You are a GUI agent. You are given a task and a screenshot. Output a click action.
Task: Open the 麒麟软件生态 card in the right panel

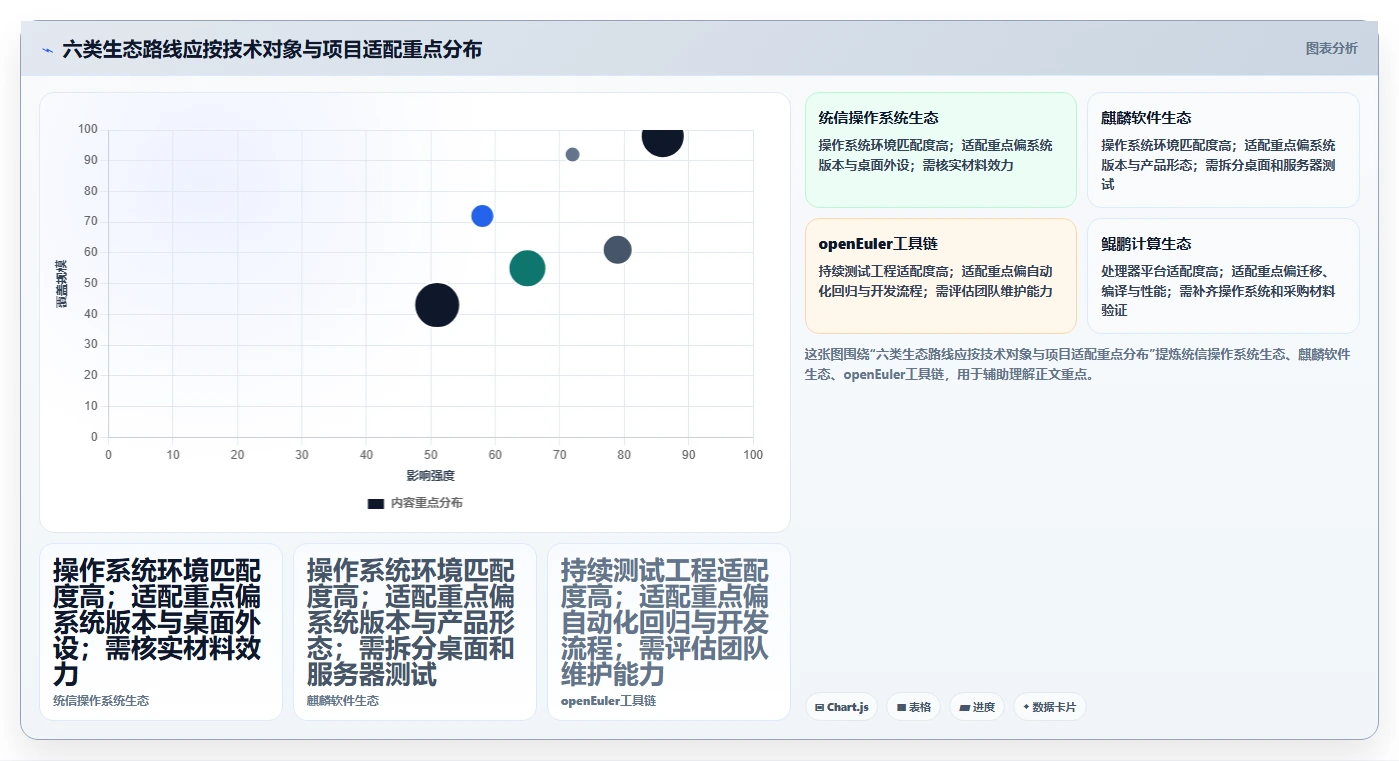tap(1223, 150)
